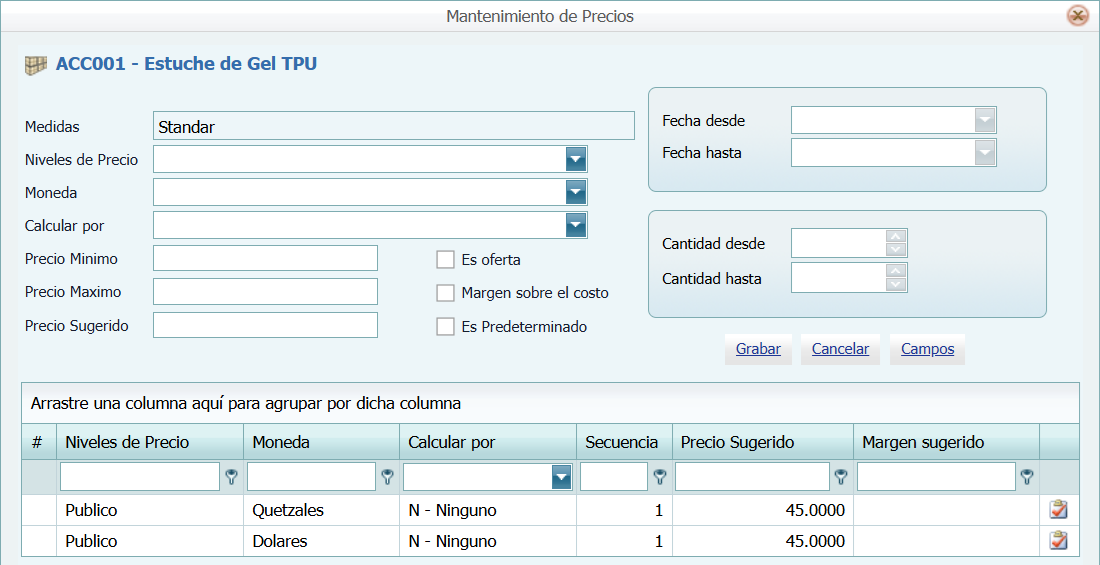Click the Cancelar button
The width and height of the screenshot is (1100, 565).
pyautogui.click(x=840, y=349)
